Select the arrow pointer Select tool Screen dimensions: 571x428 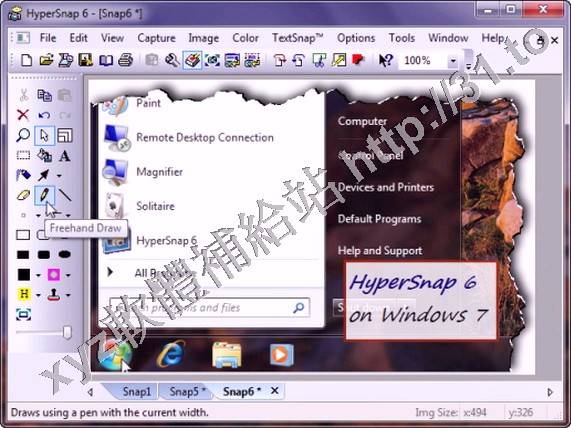(x=44, y=136)
